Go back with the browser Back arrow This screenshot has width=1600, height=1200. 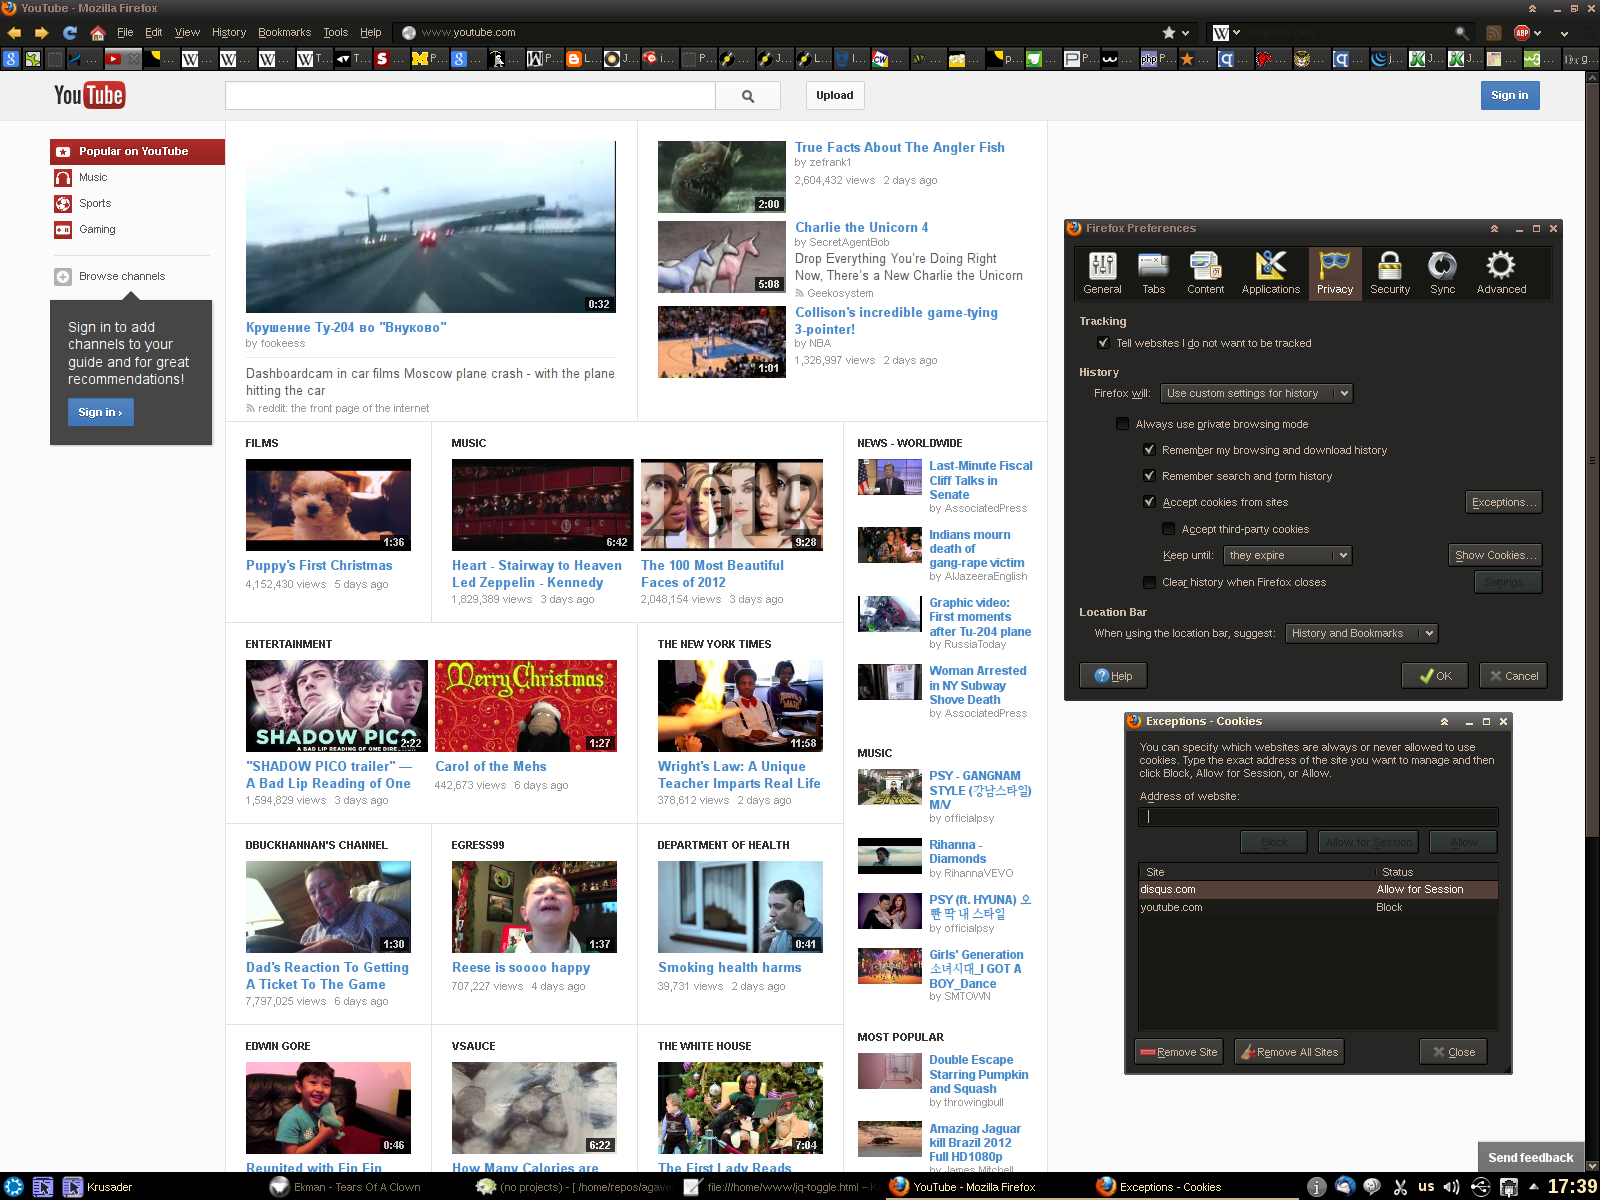click(14, 33)
